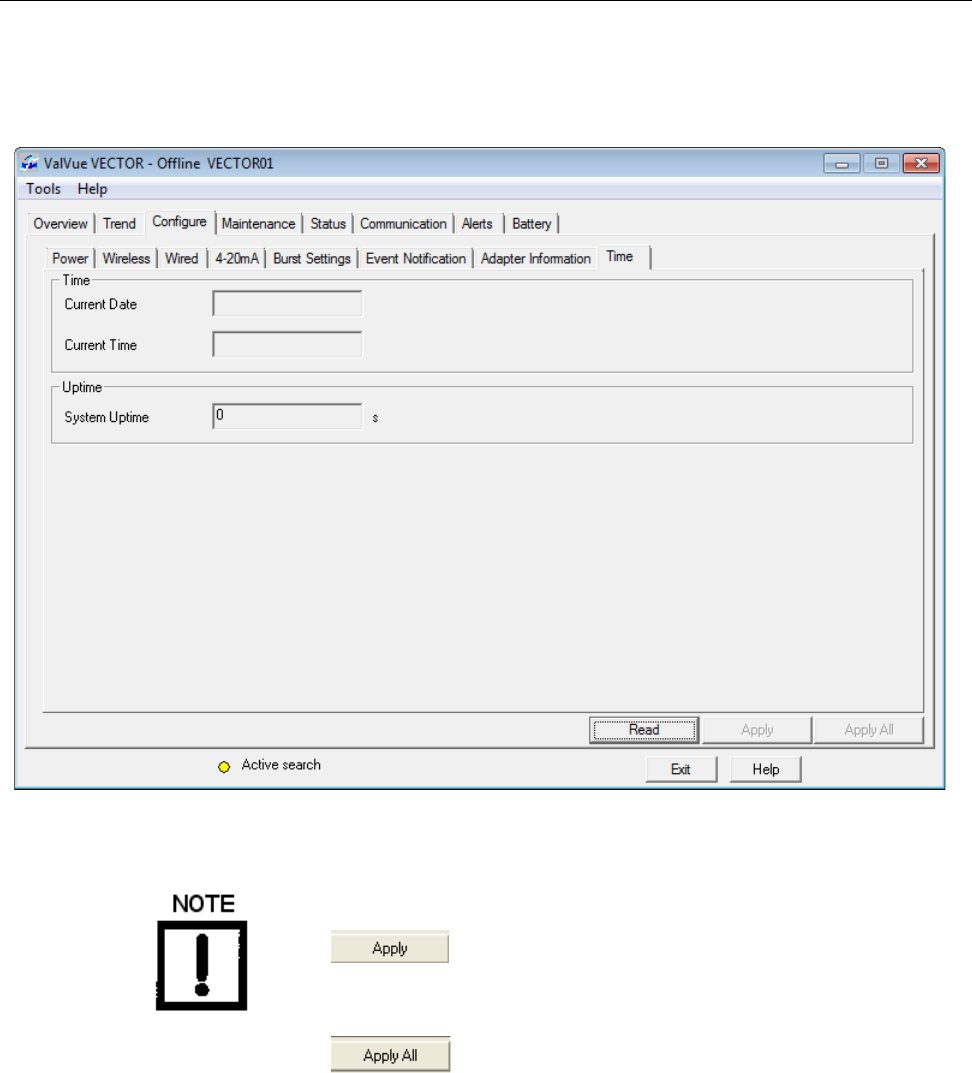Open the Tools menu

[x=43, y=189]
